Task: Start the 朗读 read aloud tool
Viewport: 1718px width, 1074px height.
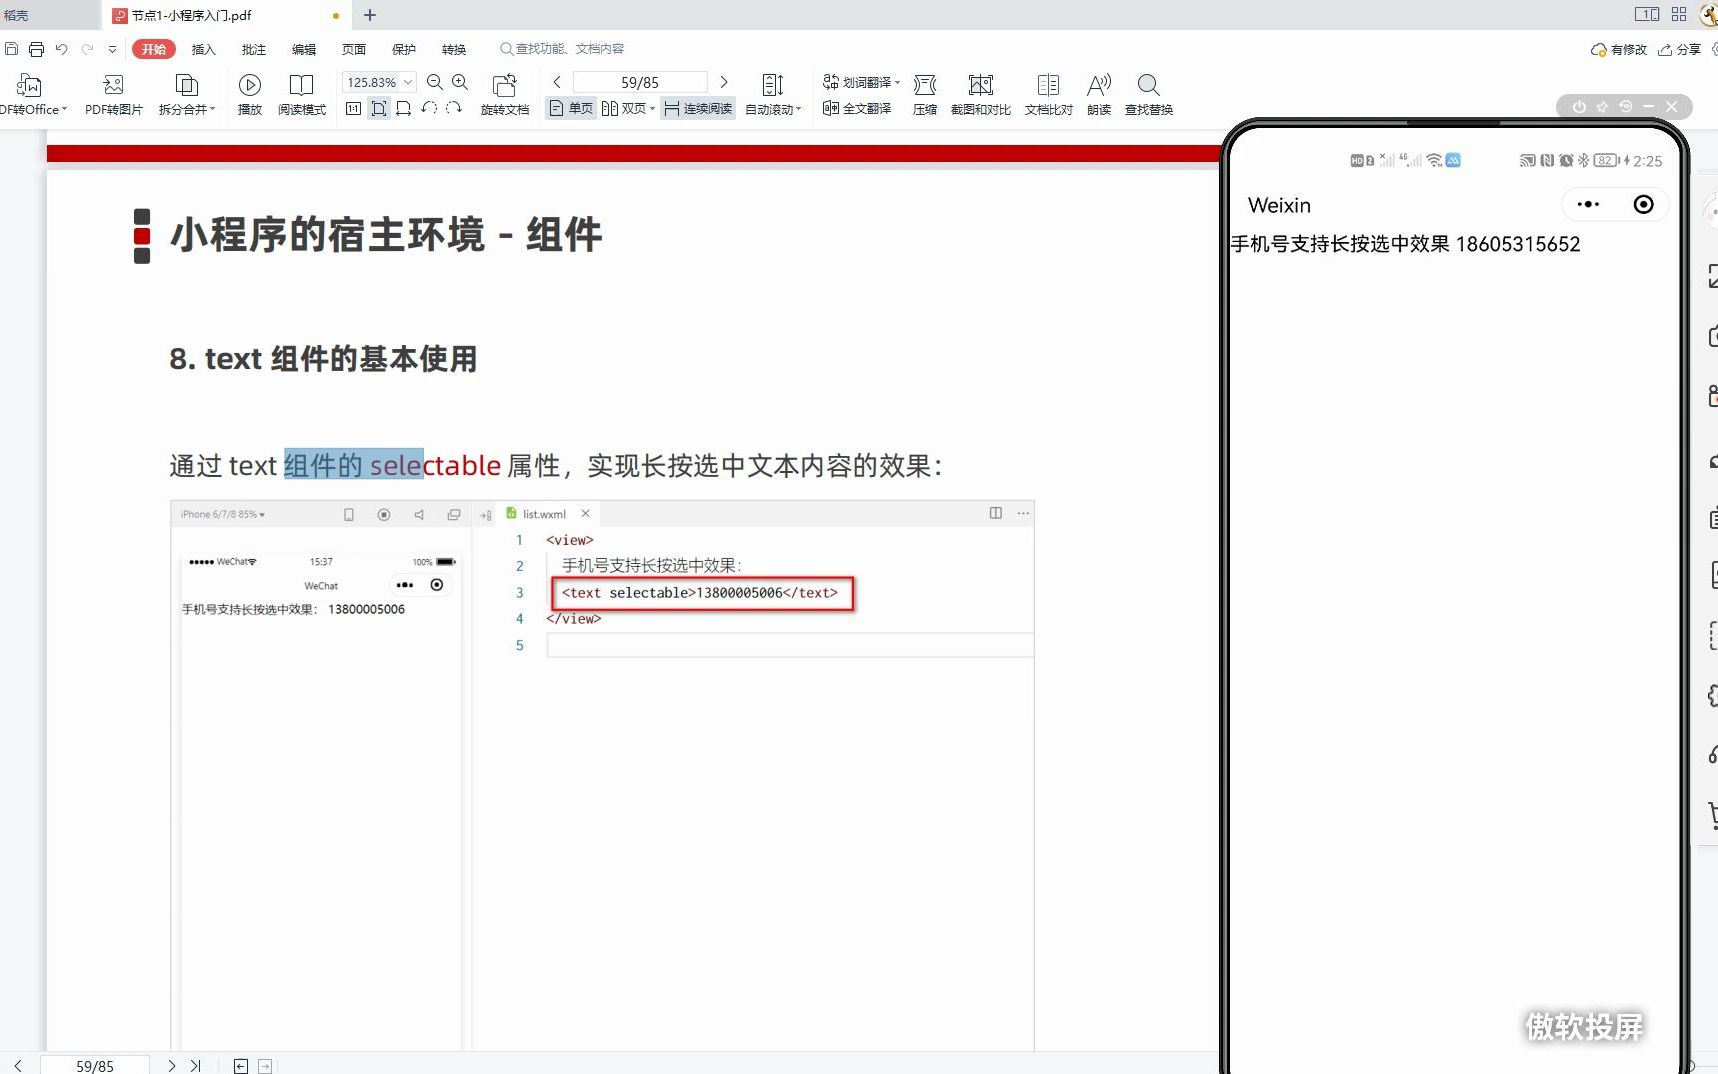Action: click(1099, 94)
